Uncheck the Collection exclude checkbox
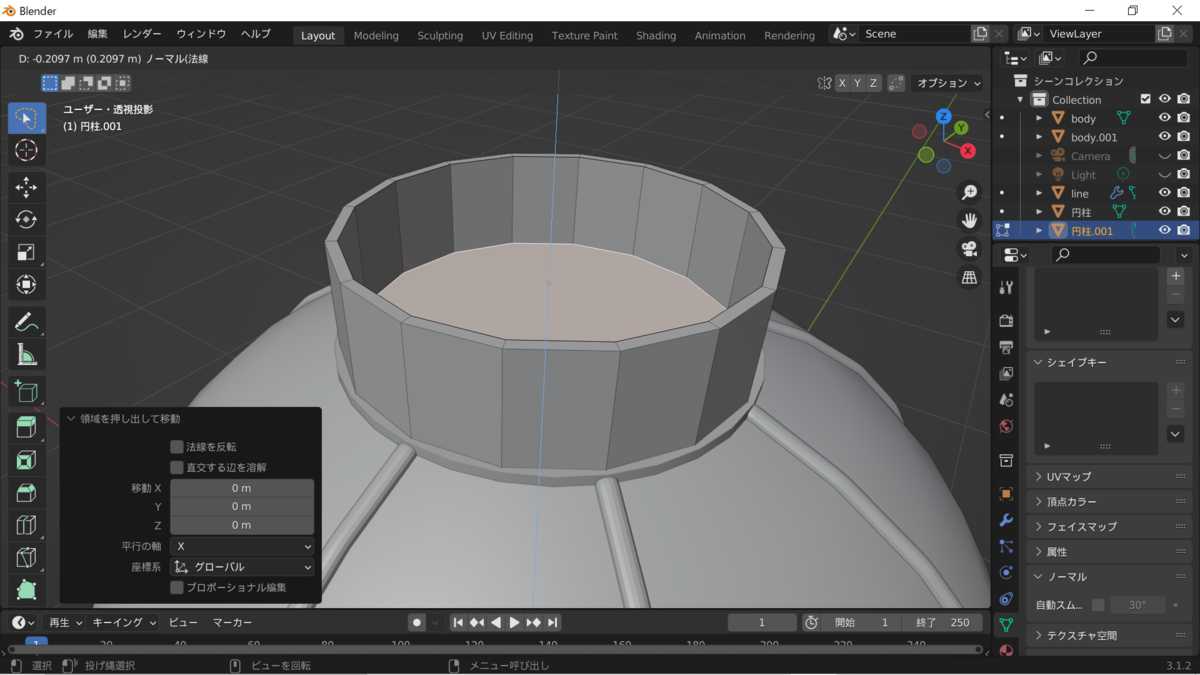Screen dimensions: 1200x675 1146,99
